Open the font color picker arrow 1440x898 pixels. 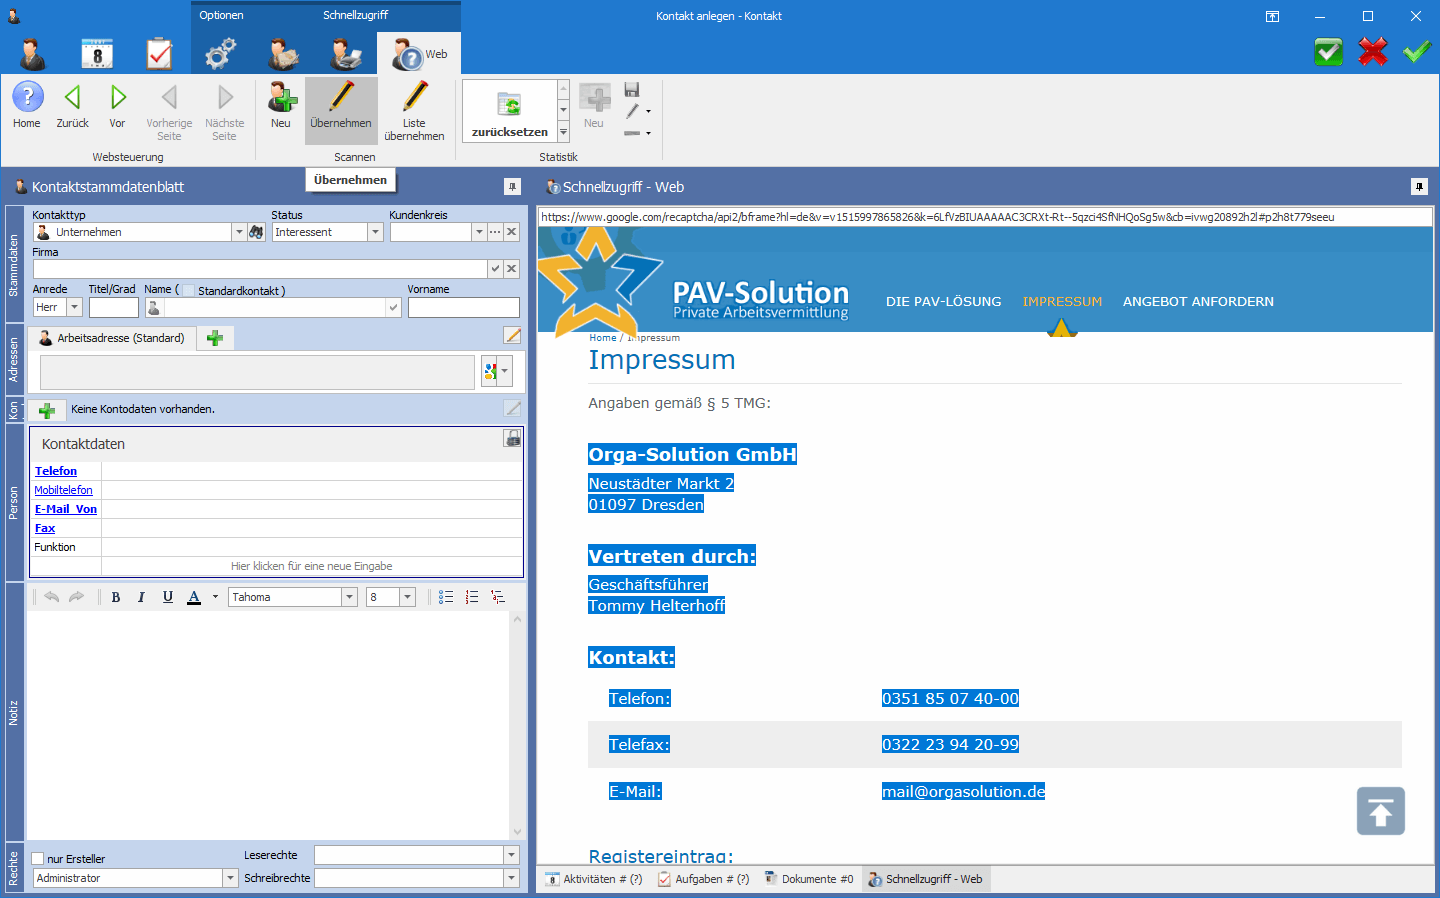coord(215,597)
